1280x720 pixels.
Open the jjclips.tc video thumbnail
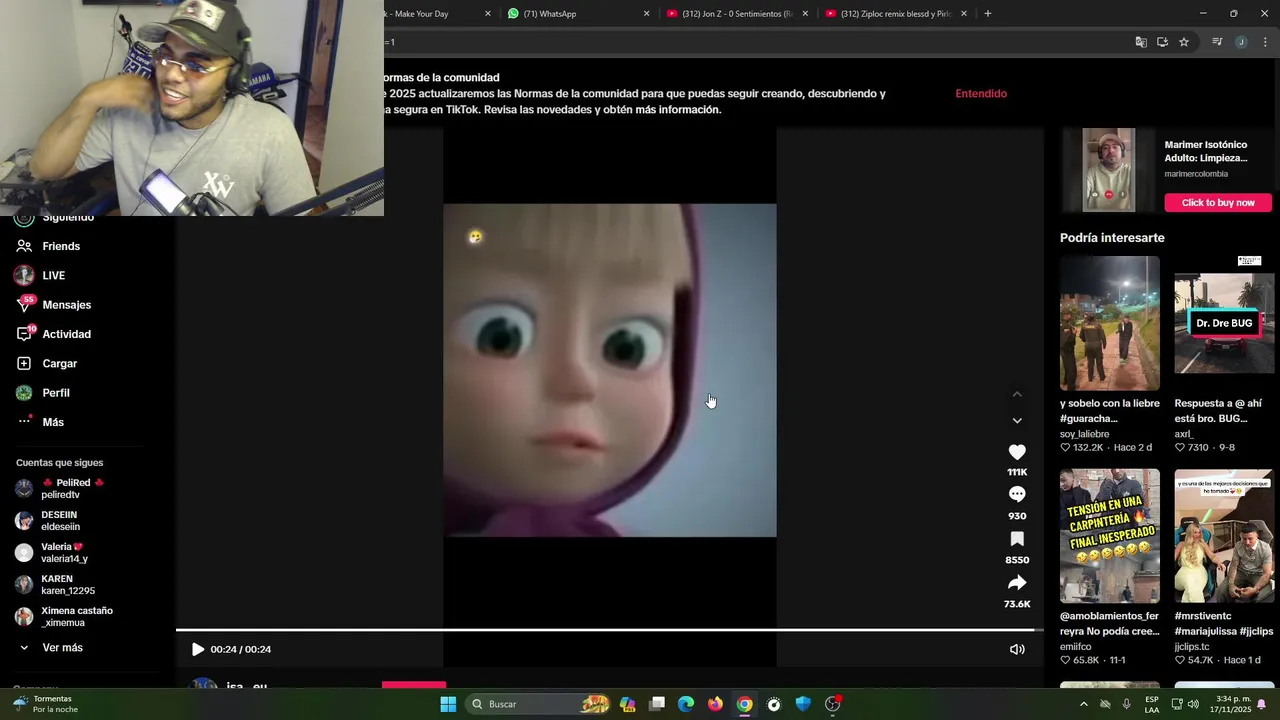1224,536
